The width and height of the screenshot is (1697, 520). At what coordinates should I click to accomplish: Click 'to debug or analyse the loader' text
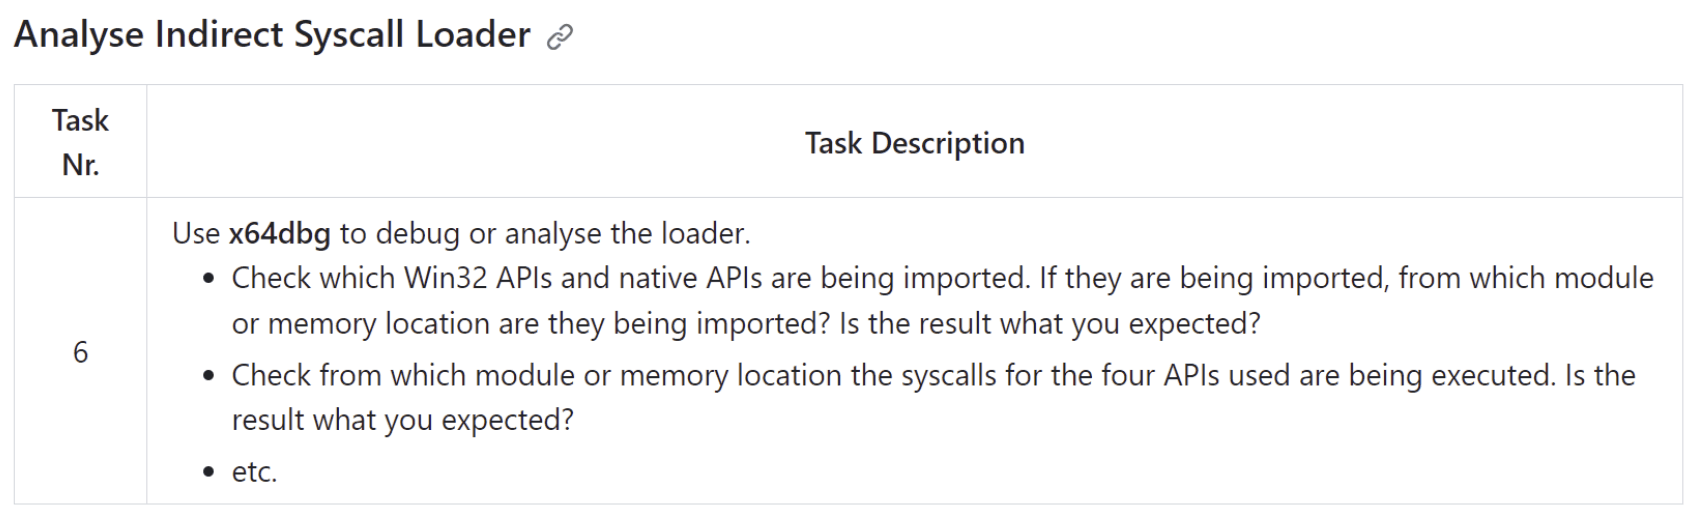click(545, 233)
